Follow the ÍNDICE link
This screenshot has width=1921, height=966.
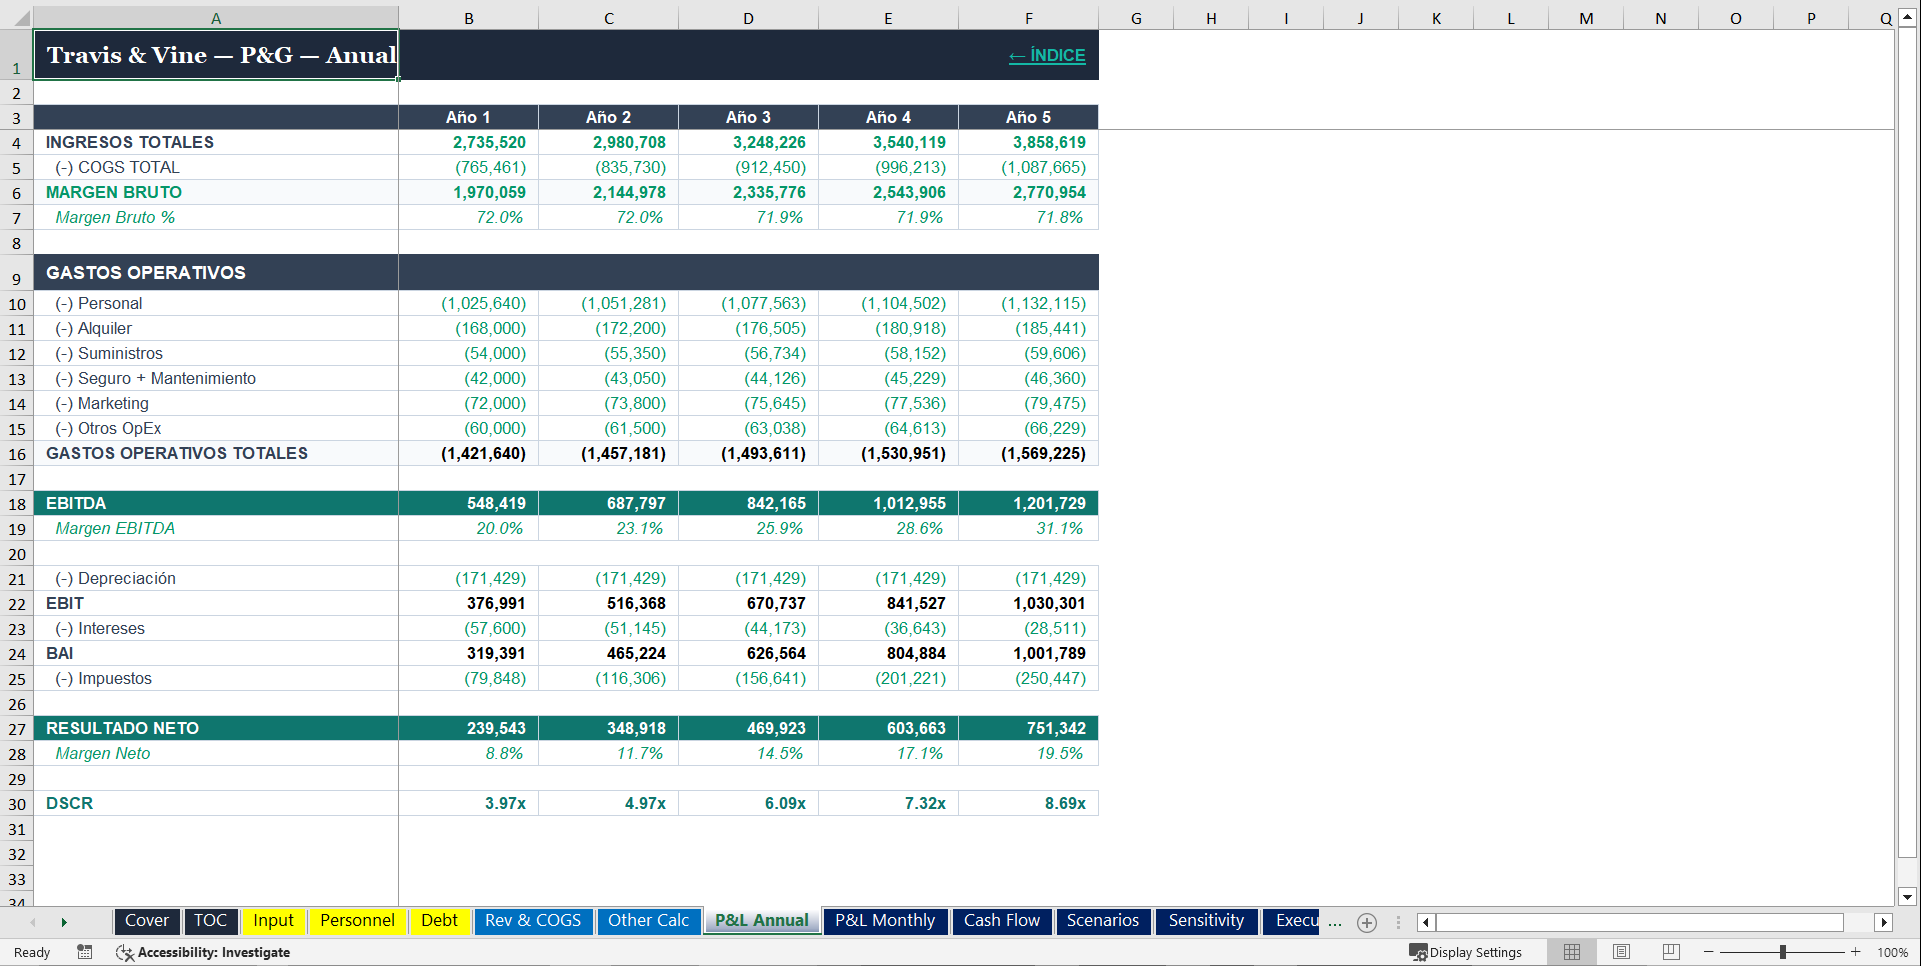1047,56
